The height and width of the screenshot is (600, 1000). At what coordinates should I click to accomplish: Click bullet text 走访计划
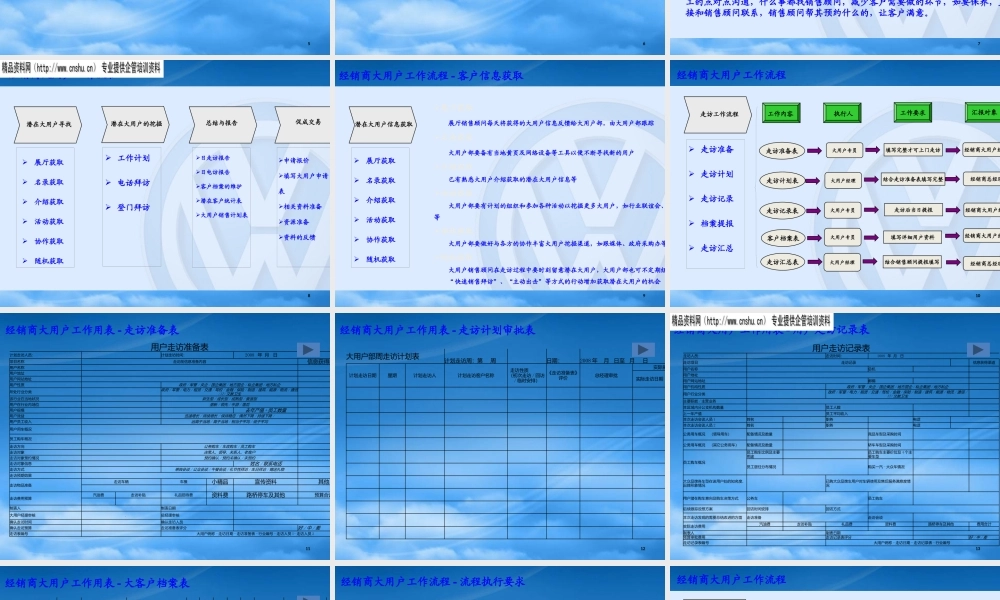pyautogui.click(x=717, y=174)
